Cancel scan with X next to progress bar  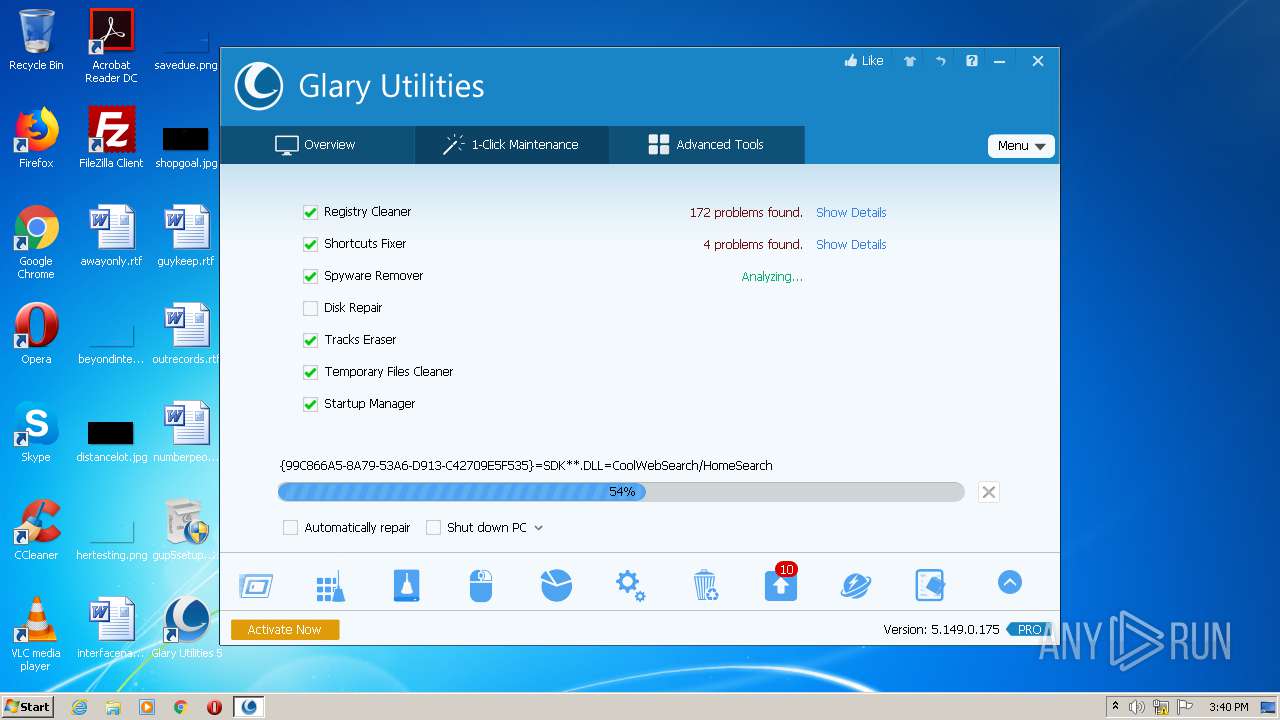[x=988, y=492]
